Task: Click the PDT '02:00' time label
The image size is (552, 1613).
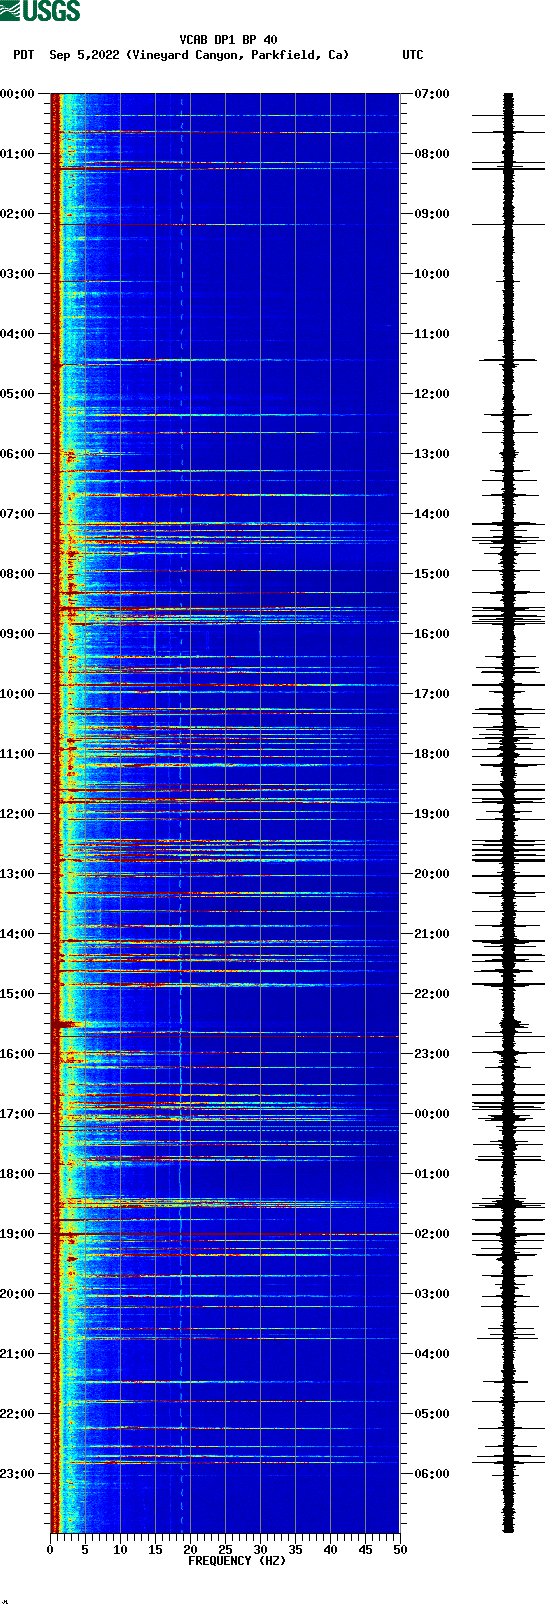Action: coord(17,214)
